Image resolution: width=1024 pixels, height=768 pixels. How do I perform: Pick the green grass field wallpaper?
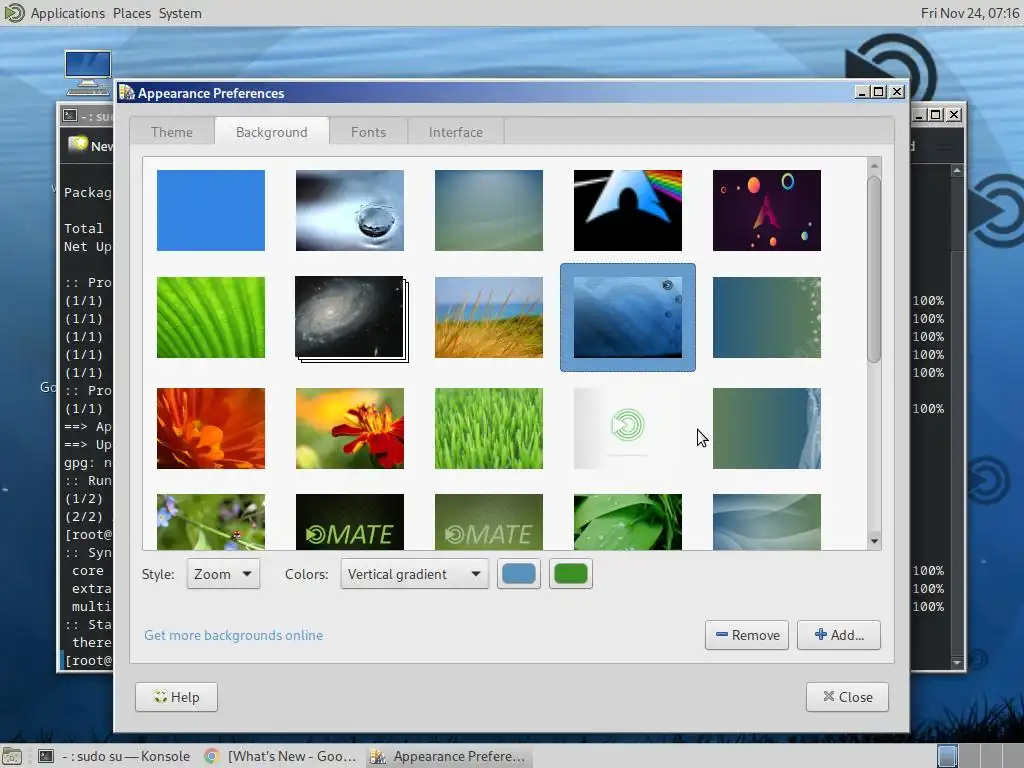(x=488, y=428)
